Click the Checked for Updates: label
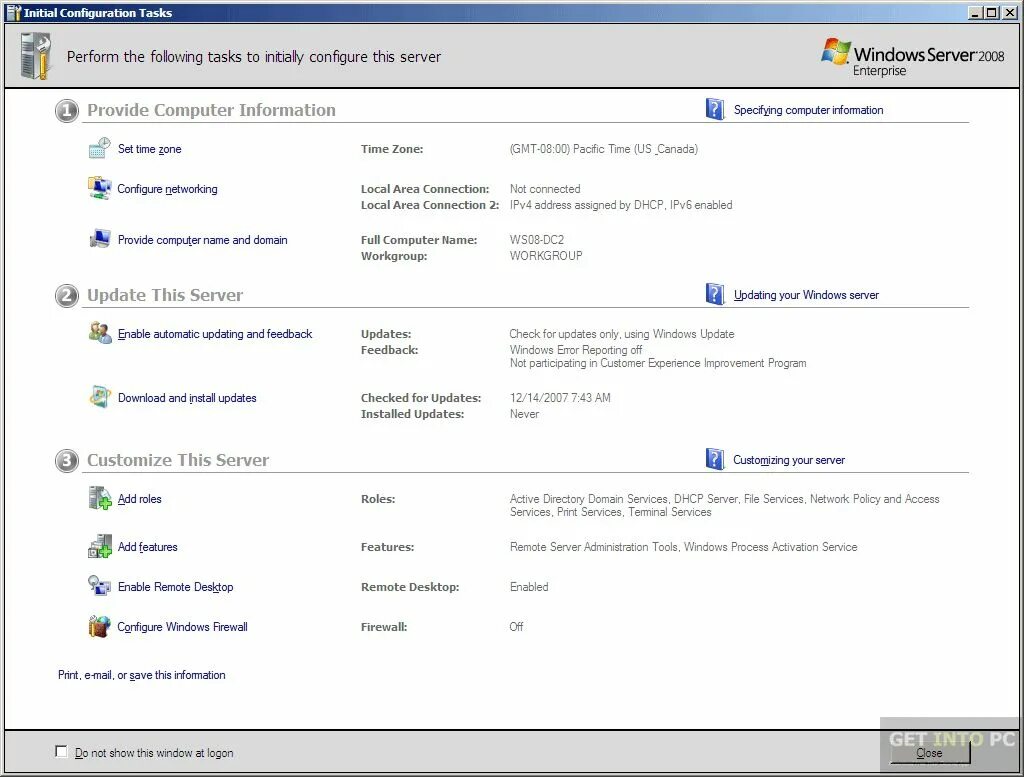 click(x=421, y=398)
